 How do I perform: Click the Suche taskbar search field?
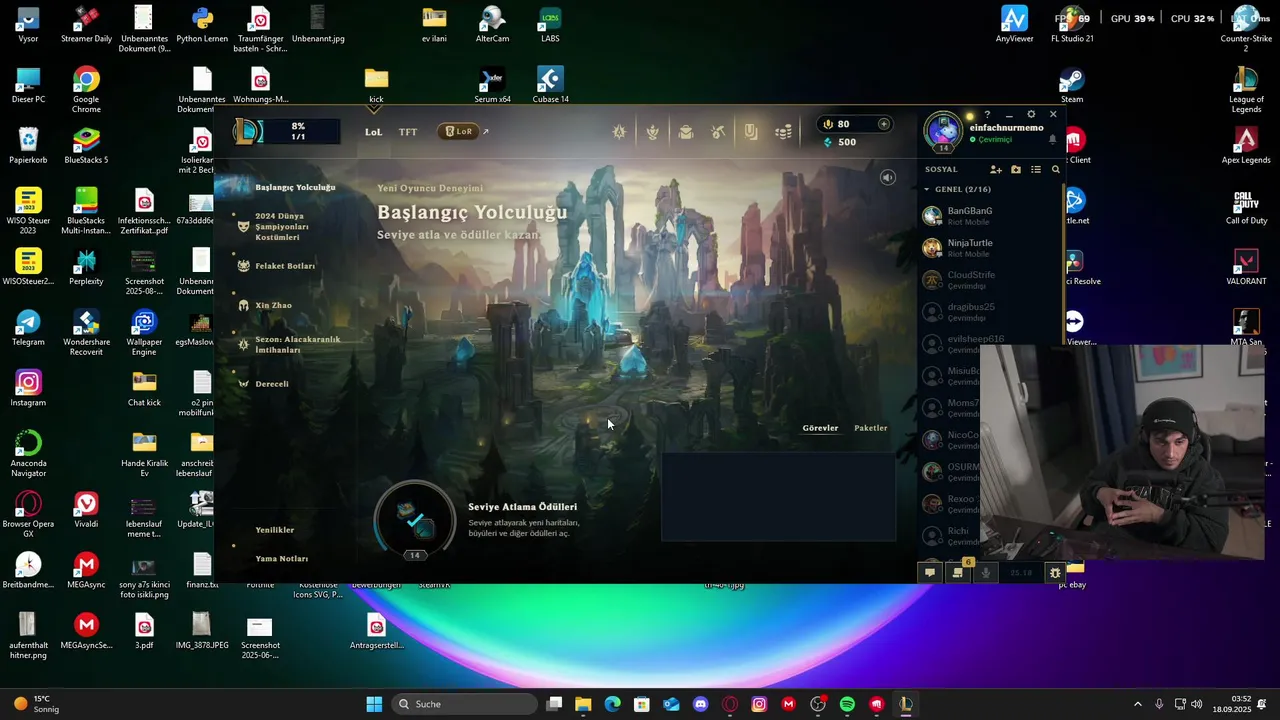click(465, 704)
